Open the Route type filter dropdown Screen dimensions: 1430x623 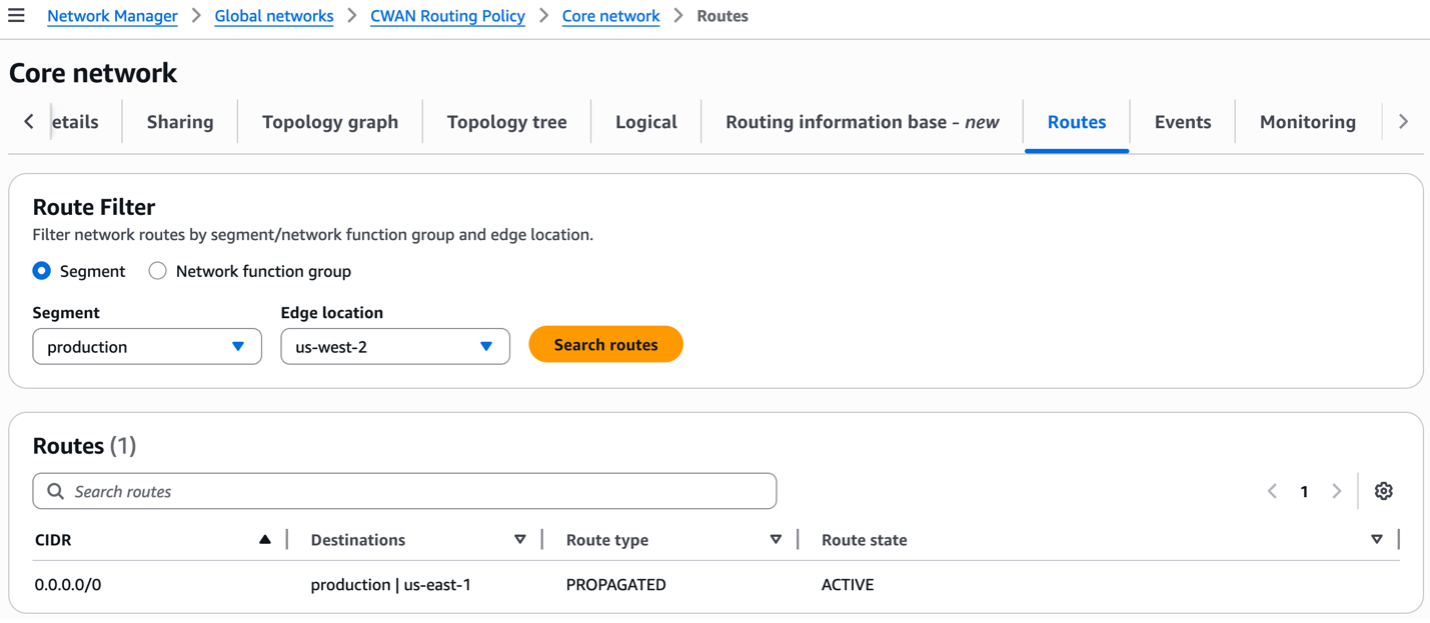click(x=776, y=538)
